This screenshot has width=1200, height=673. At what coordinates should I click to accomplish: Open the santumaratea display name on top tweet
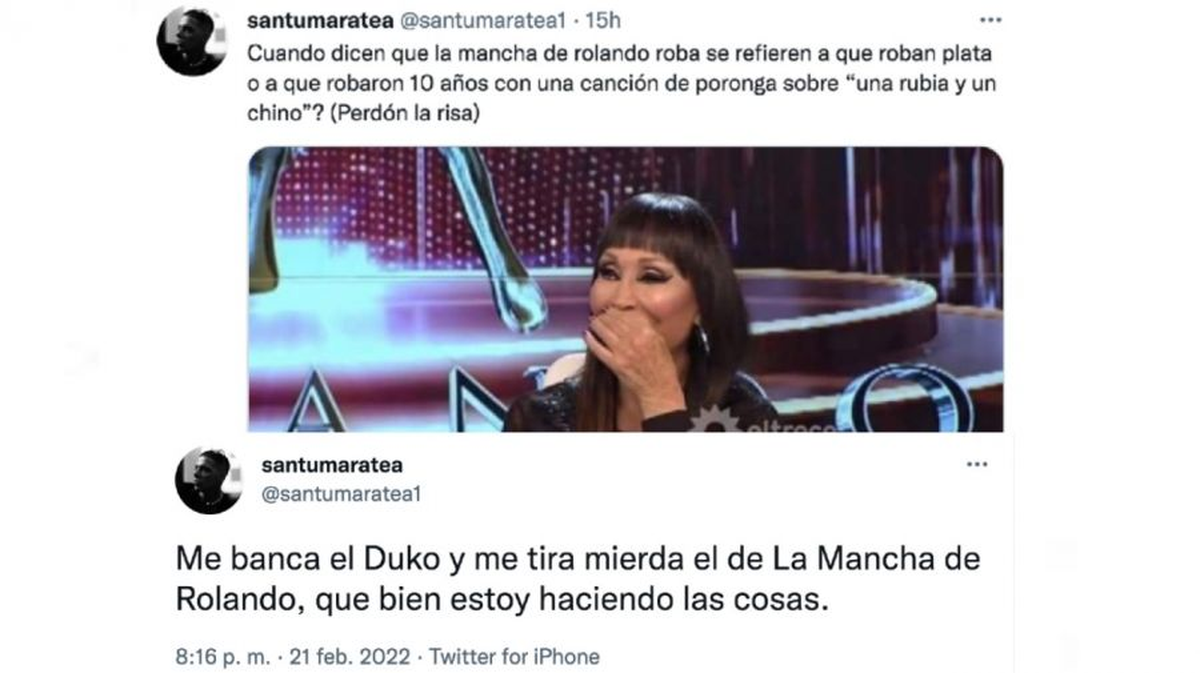pos(317,19)
